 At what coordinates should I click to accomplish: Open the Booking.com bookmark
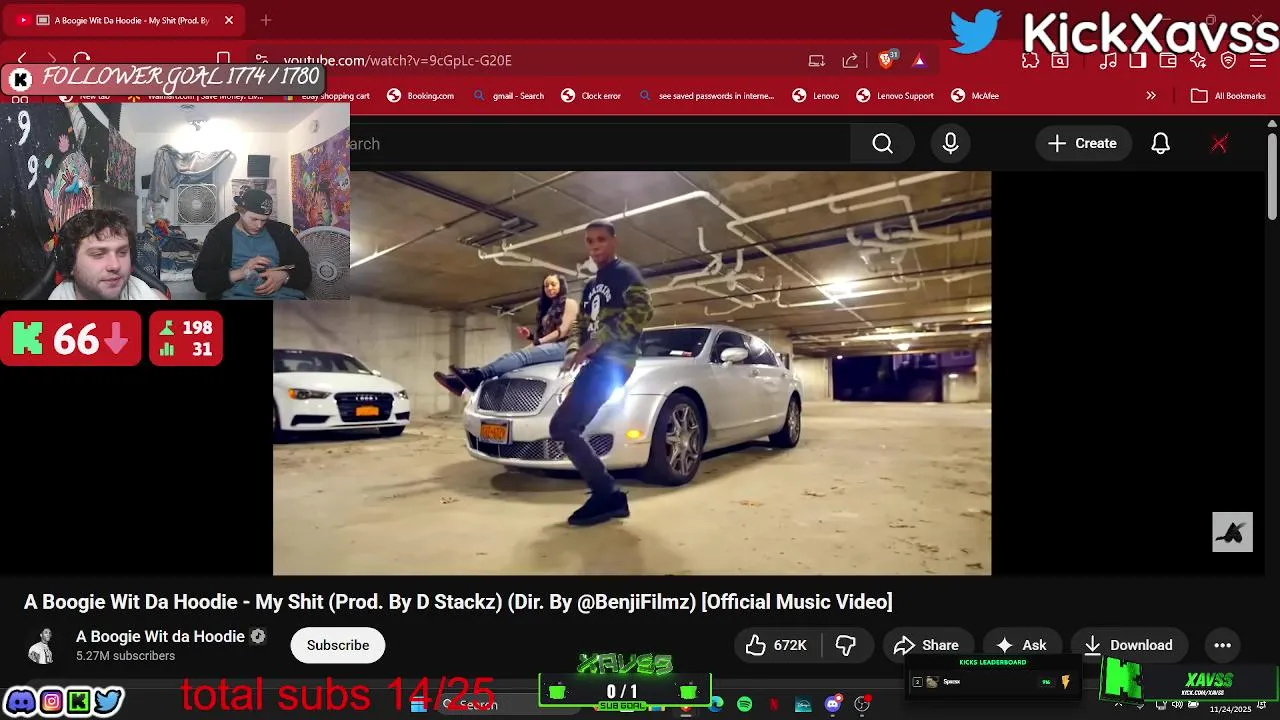[x=421, y=96]
